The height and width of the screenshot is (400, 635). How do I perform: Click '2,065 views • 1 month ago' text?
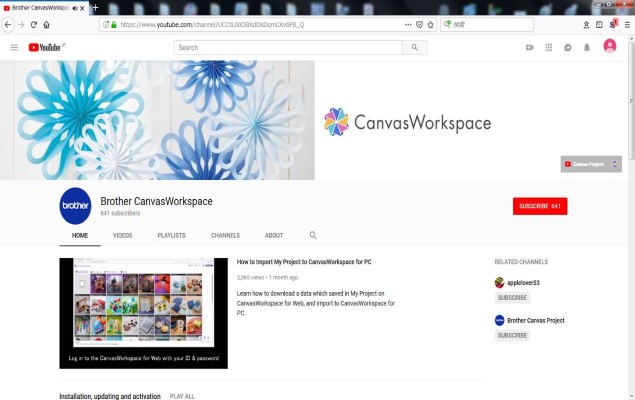267,278
